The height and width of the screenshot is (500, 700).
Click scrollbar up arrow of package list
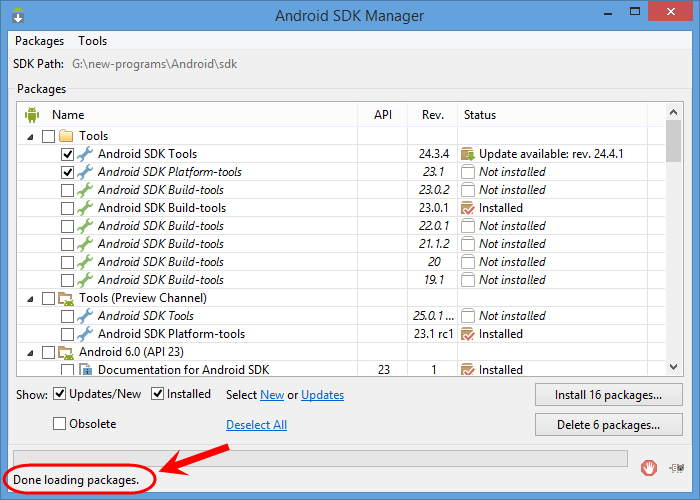pos(673,112)
